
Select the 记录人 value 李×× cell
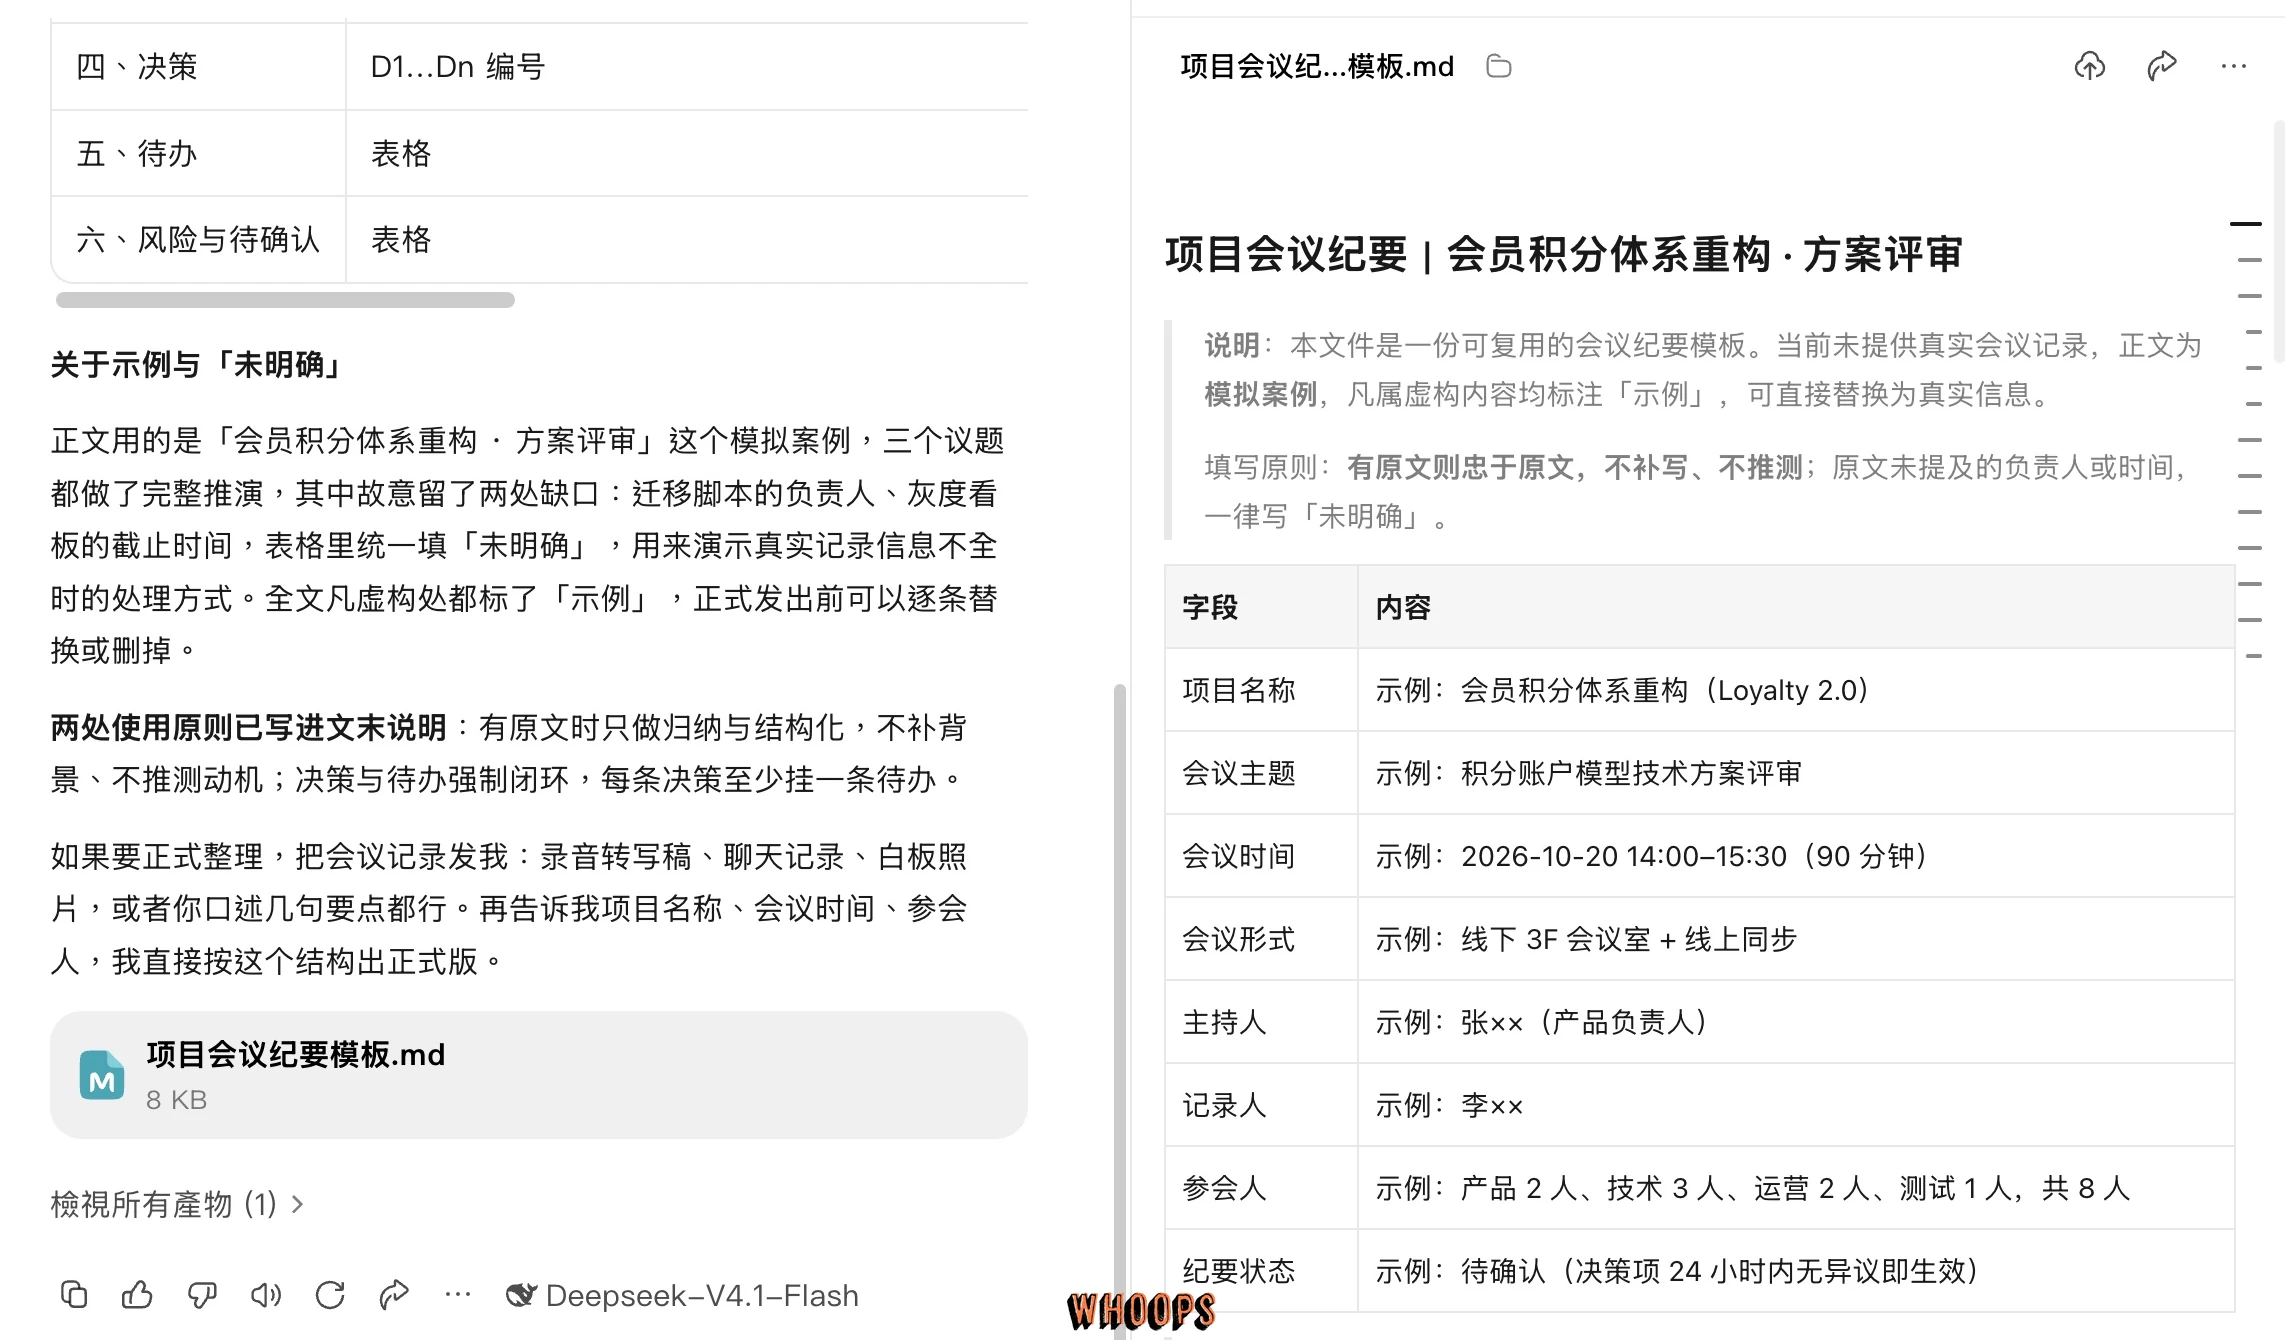[1796, 1105]
